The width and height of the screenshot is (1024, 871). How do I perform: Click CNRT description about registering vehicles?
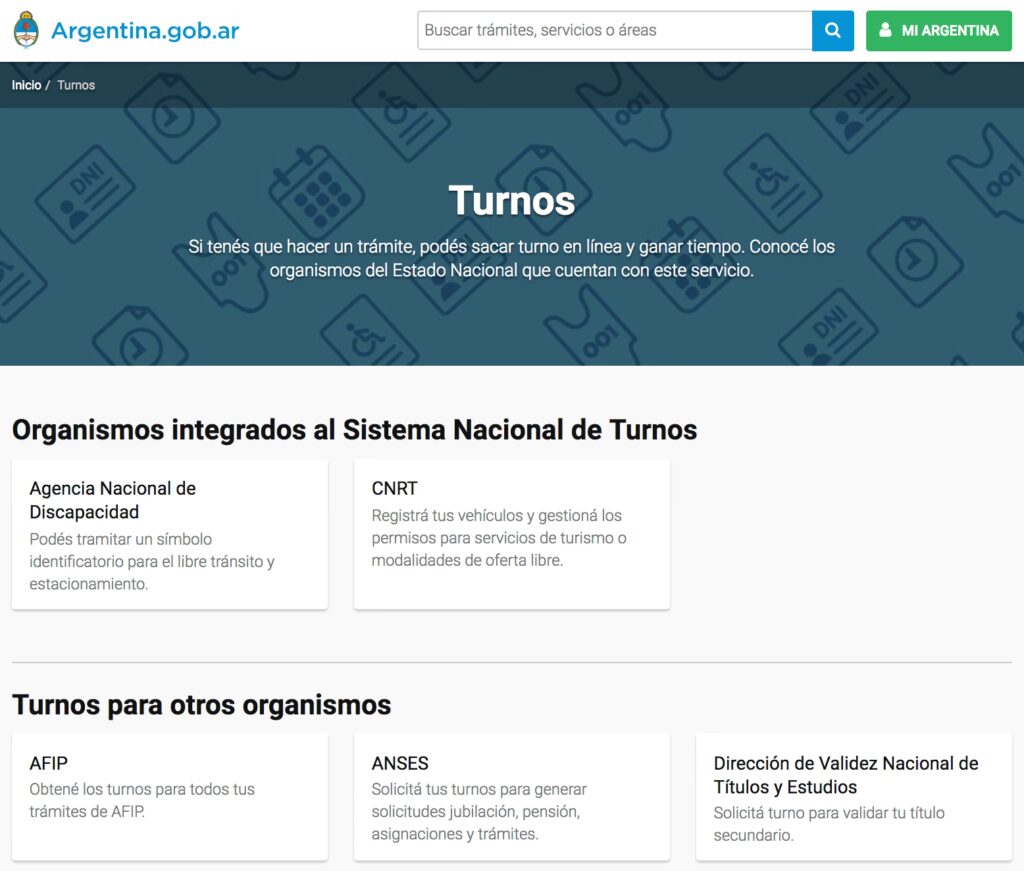[x=498, y=538]
